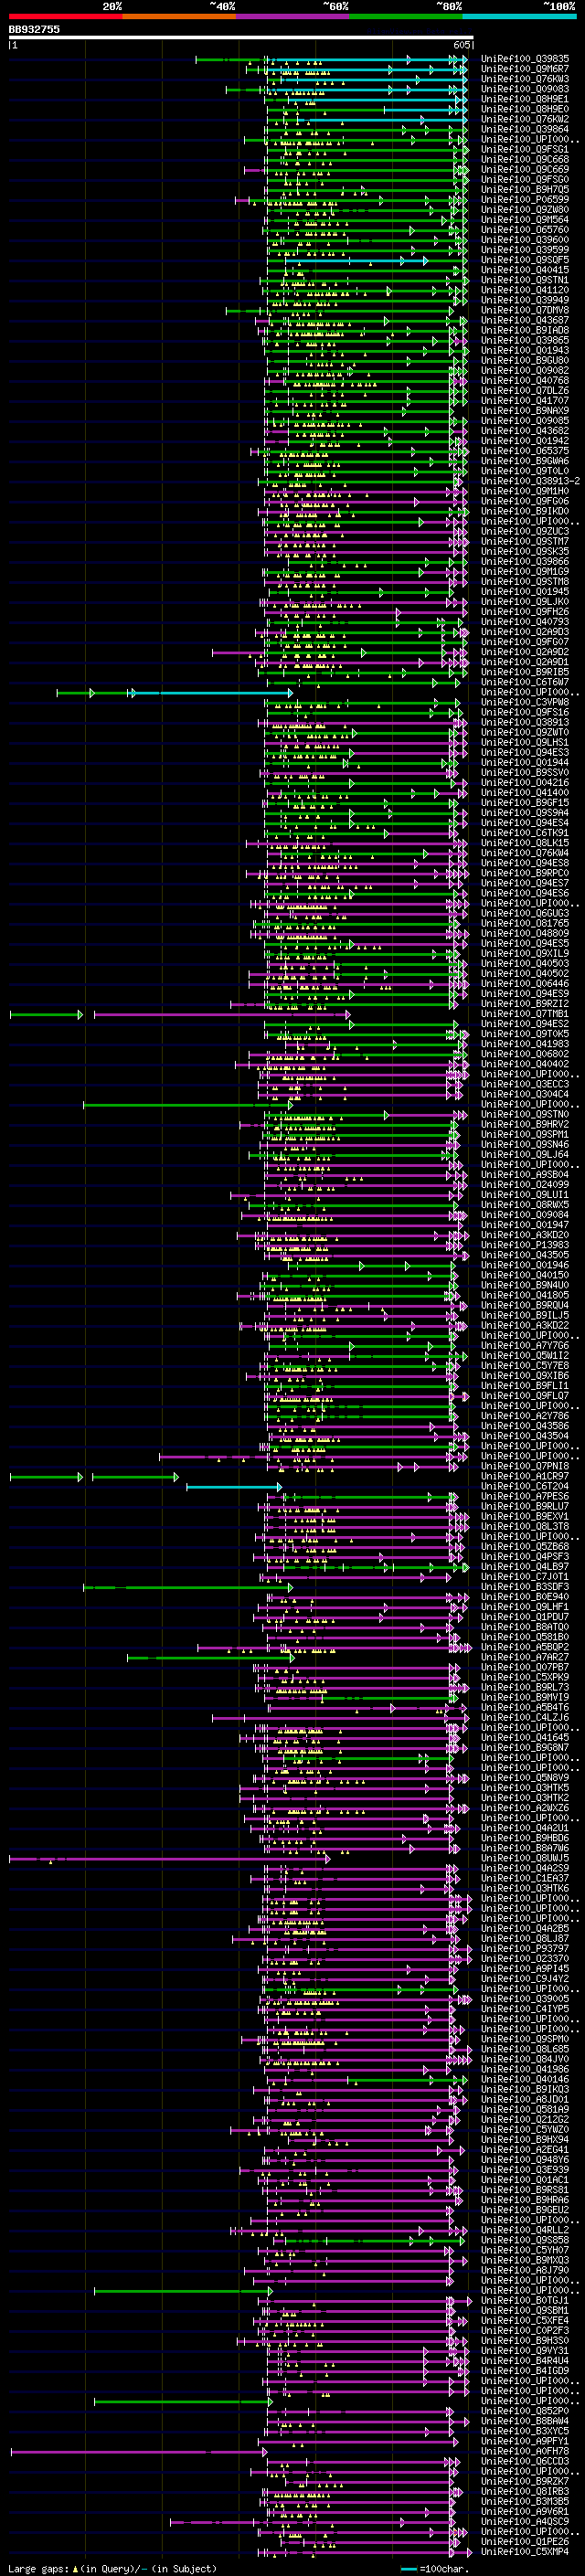This screenshot has width=585, height=2576.
Task: Open hit UniRef100_Q76KW2
Action: (x=525, y=119)
